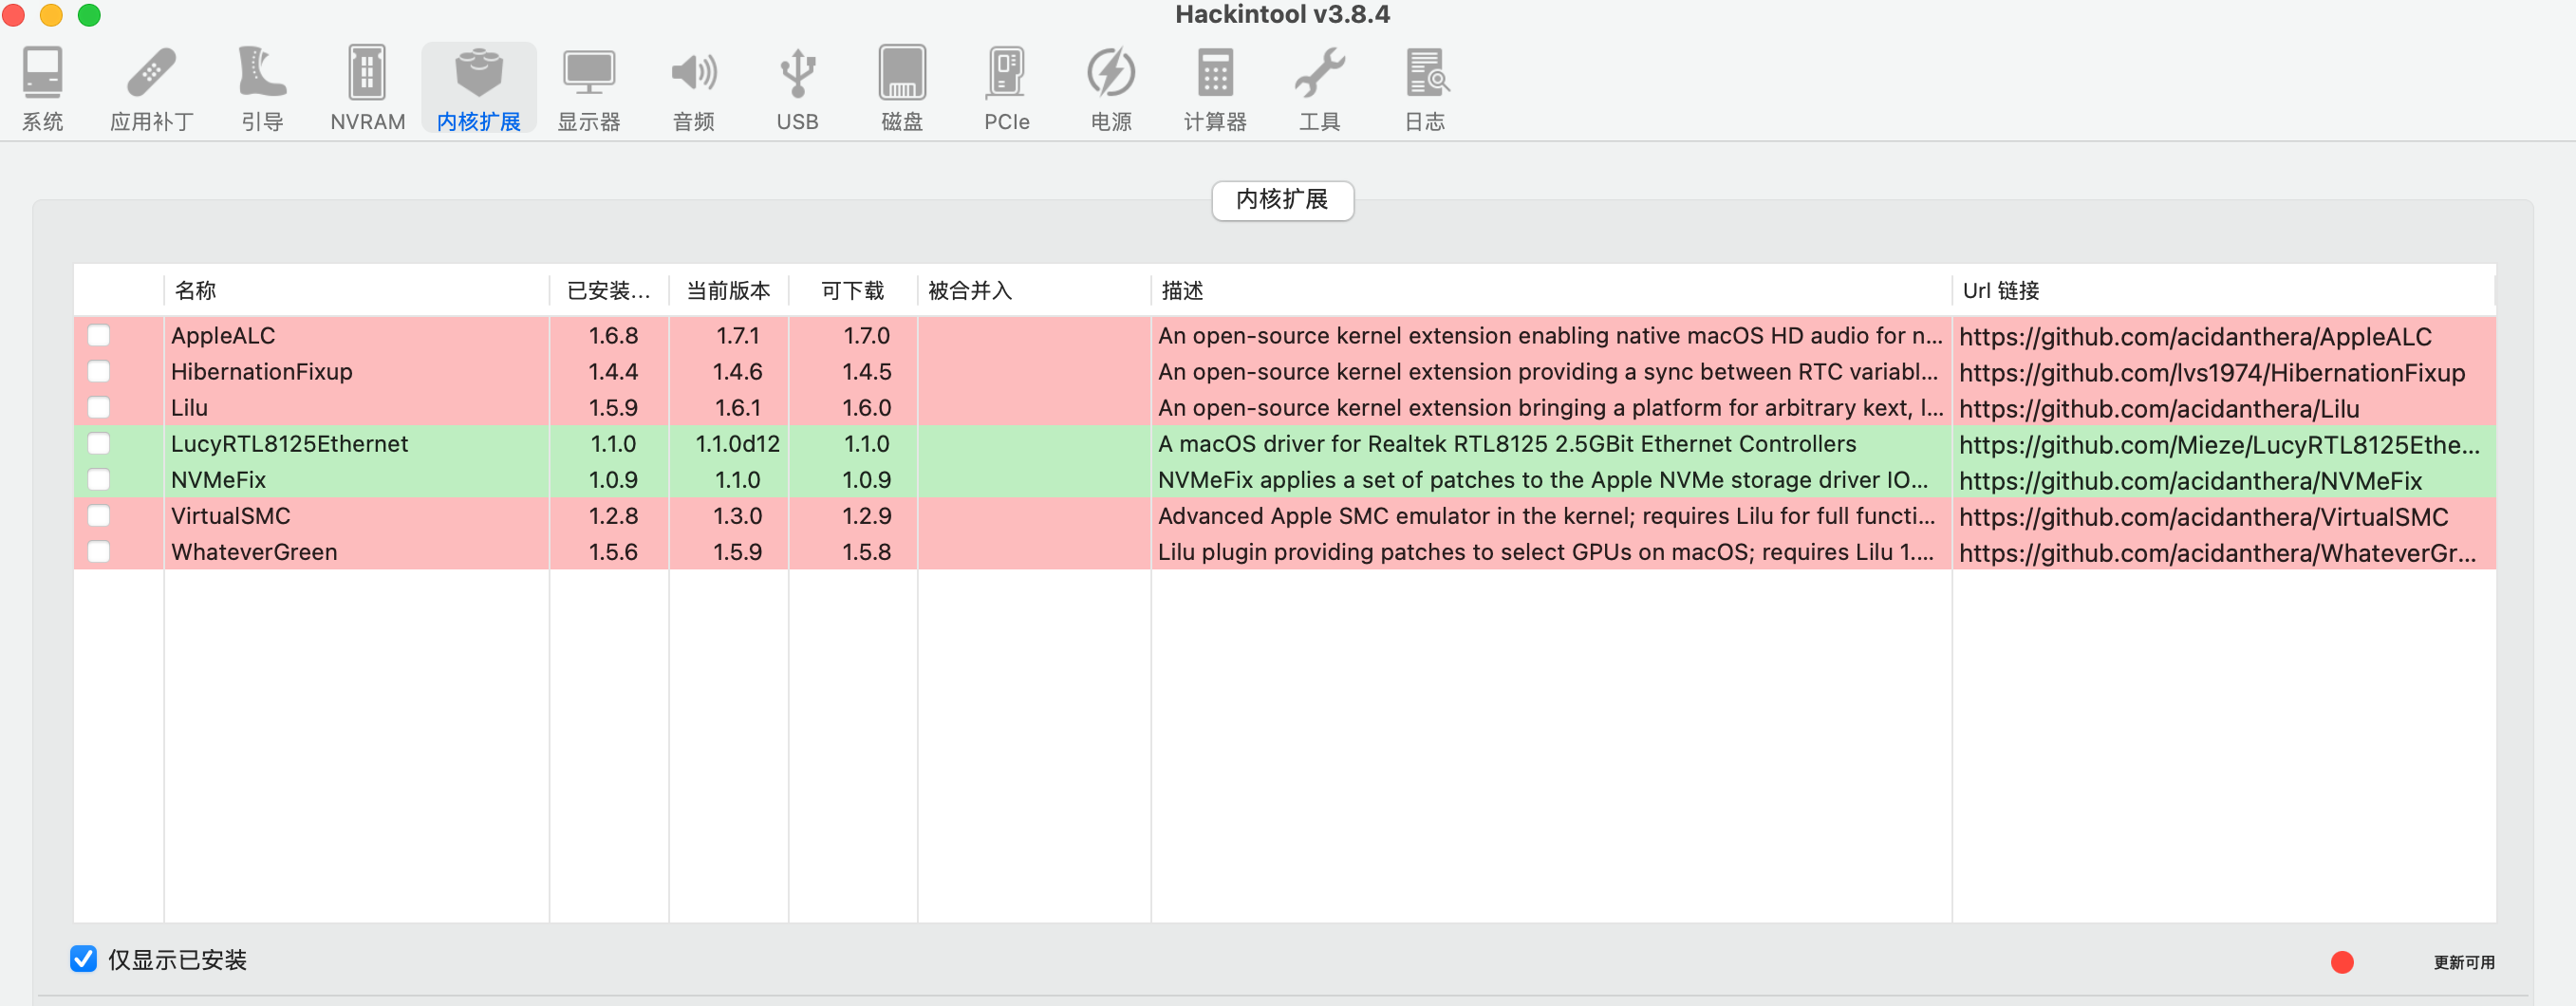
Task: Tick the WhateverGreen checkbox
Action: point(98,551)
